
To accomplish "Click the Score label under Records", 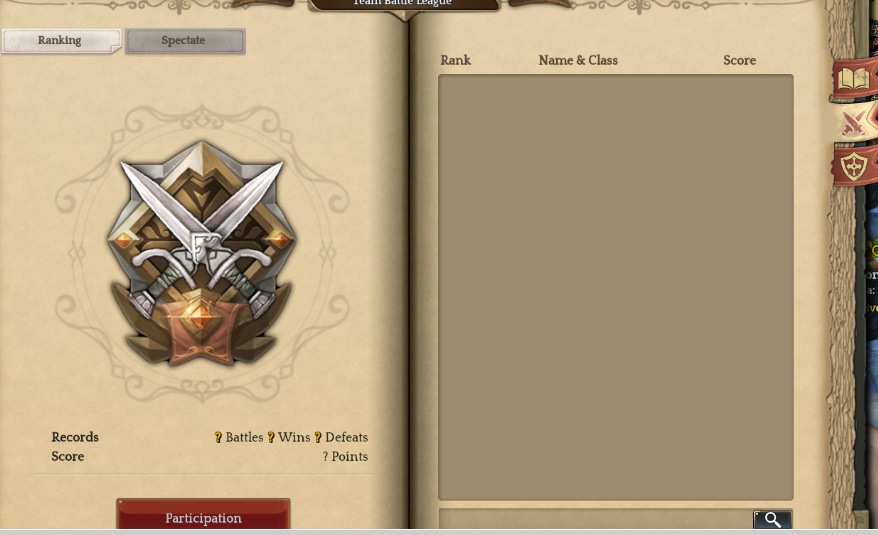I will [x=68, y=457].
